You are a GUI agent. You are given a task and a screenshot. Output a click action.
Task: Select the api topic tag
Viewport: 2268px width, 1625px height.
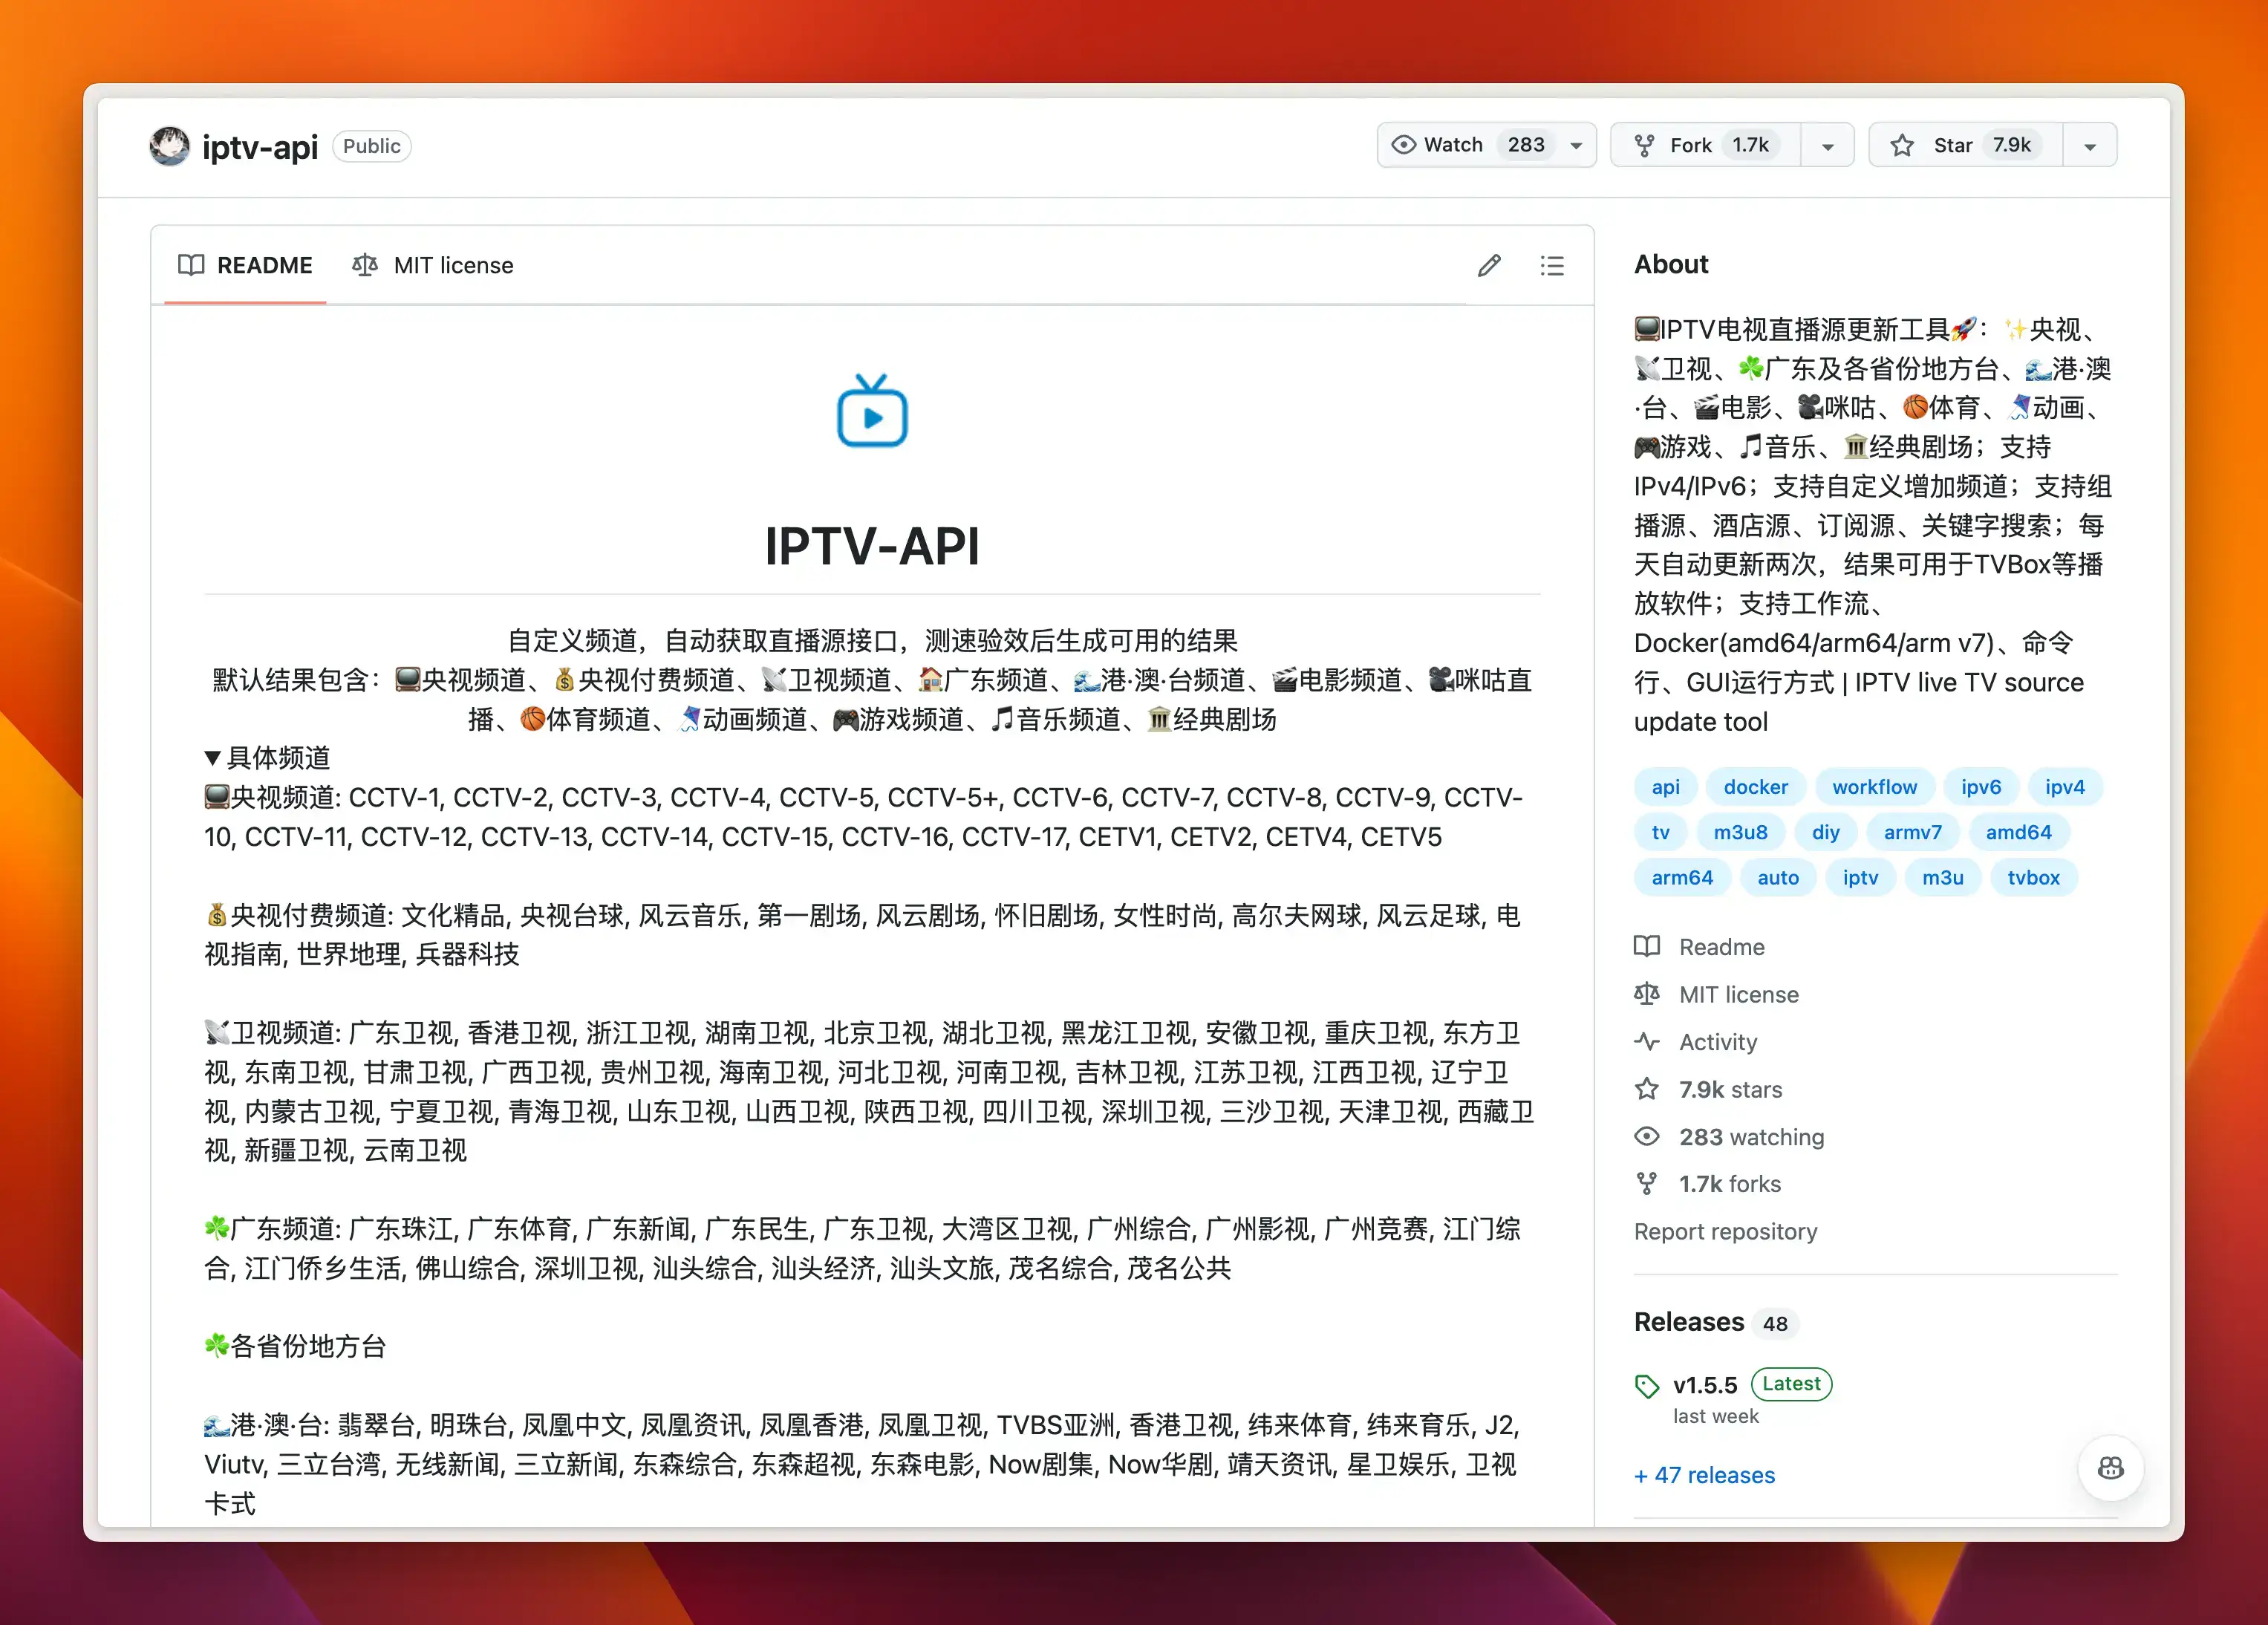click(x=1665, y=787)
